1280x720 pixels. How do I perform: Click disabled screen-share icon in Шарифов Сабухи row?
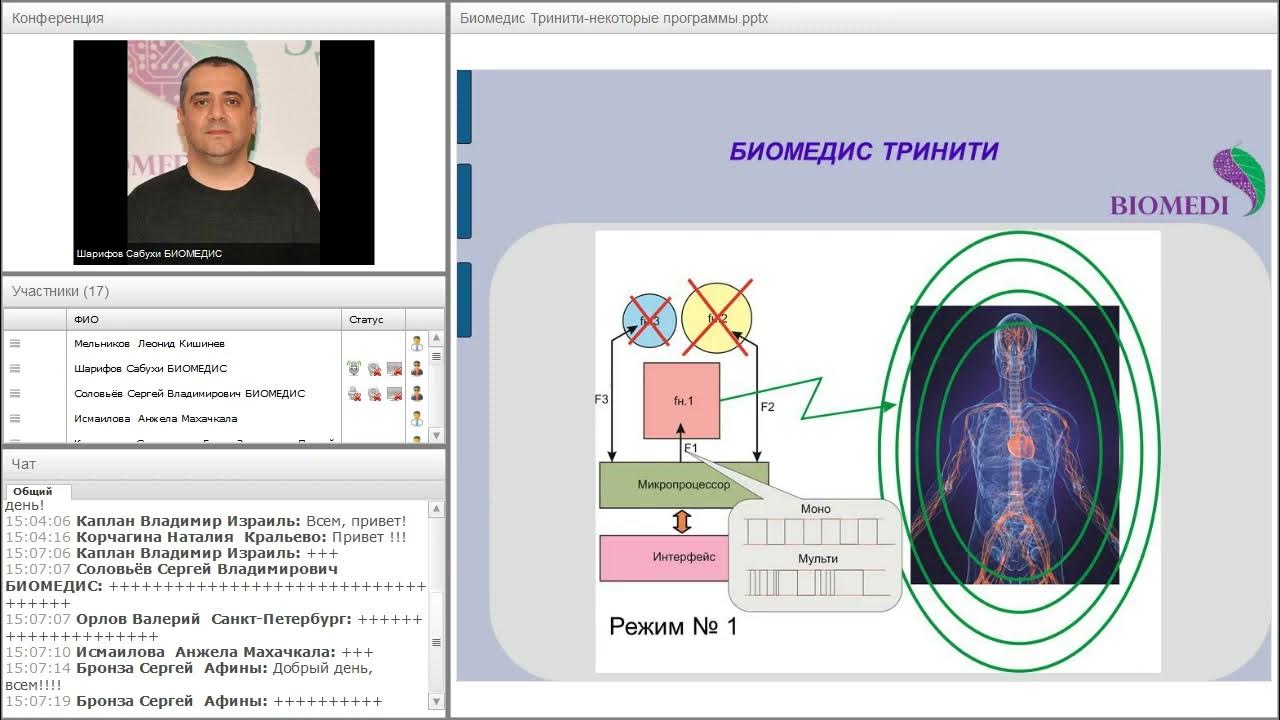point(394,369)
